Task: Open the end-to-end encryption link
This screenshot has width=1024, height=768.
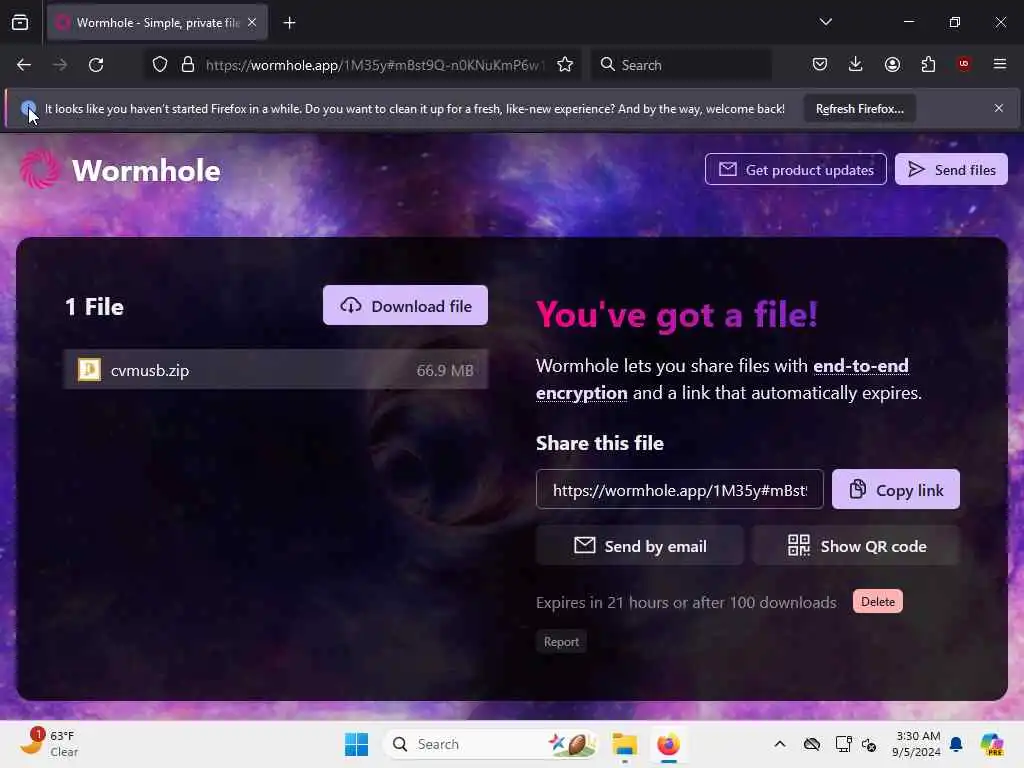Action: [722, 379]
